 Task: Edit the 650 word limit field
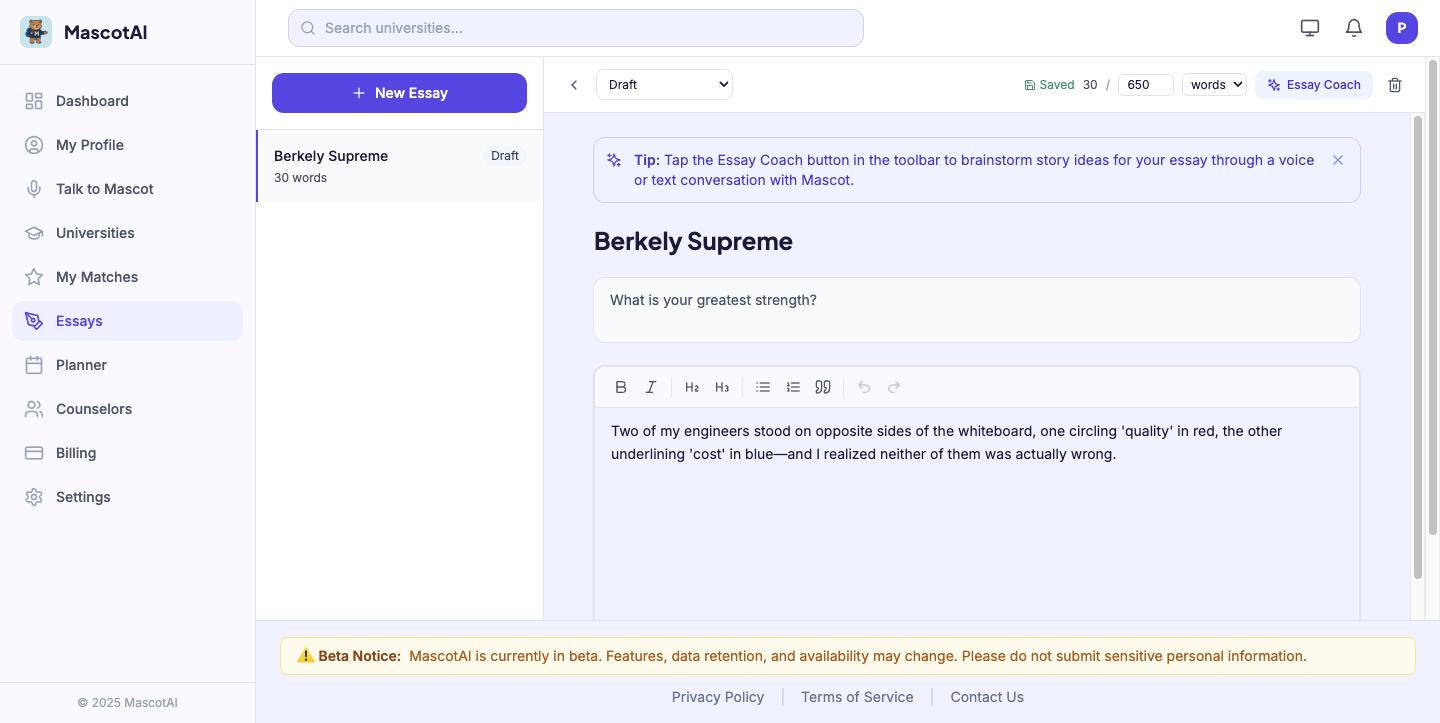tap(1145, 85)
